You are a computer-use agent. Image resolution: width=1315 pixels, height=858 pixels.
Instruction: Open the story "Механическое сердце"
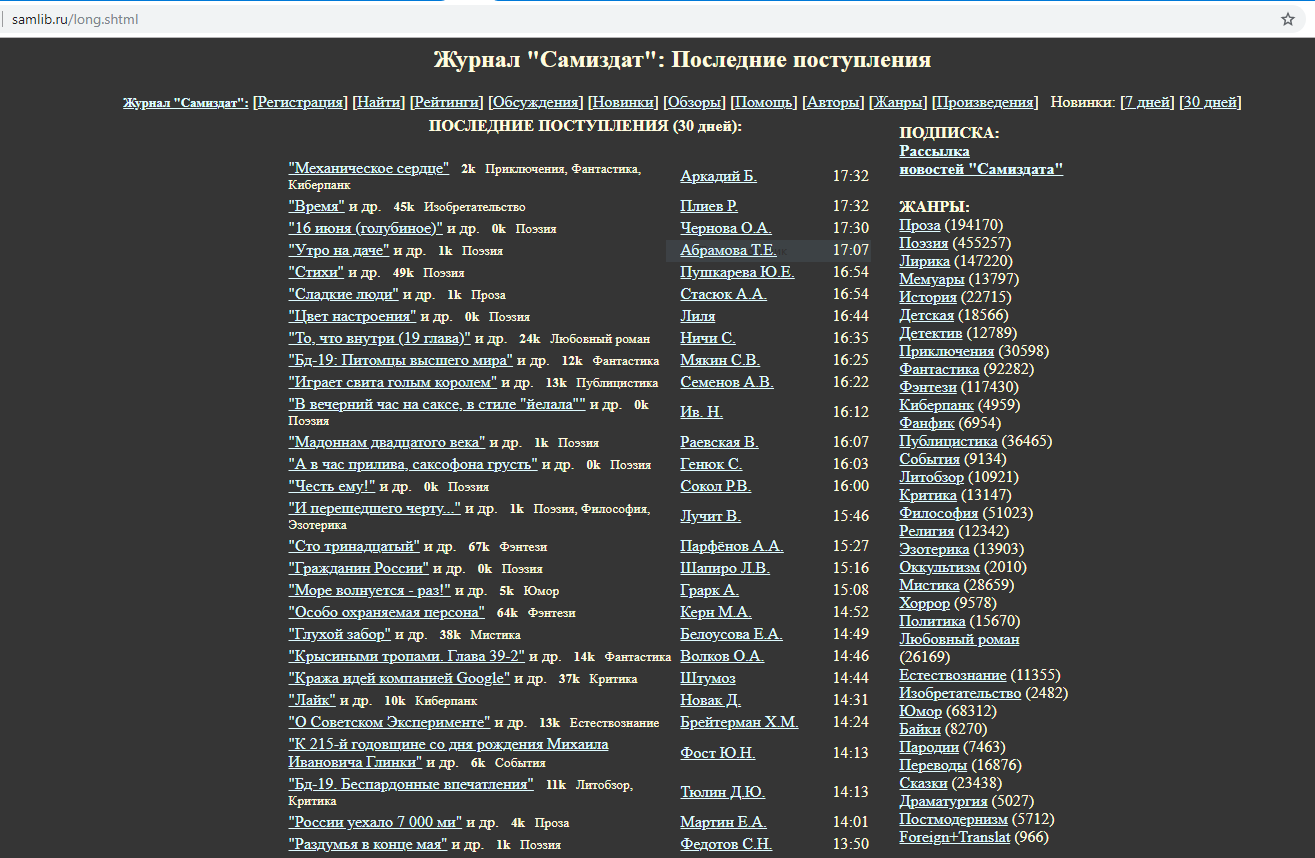[369, 167]
